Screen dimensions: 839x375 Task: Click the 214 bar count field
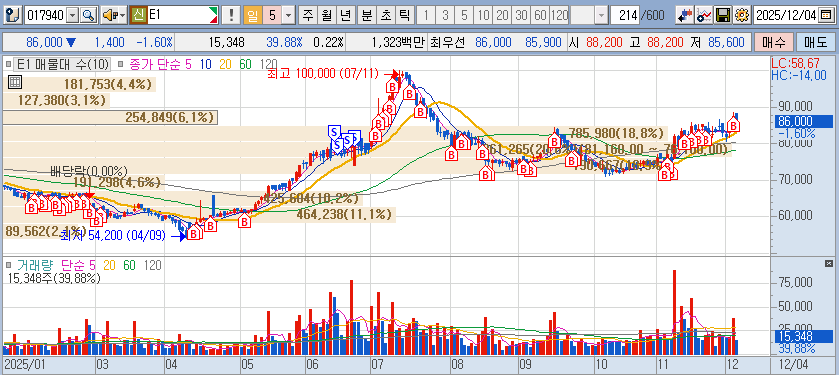pos(625,15)
